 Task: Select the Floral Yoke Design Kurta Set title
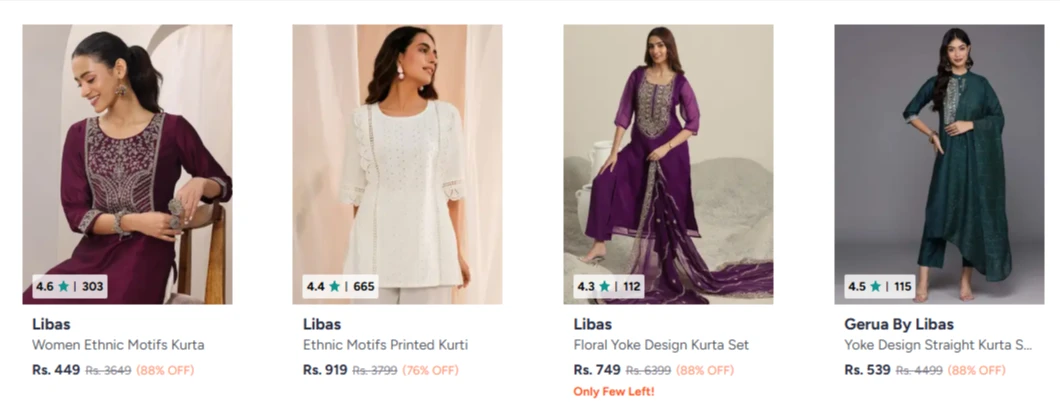pyautogui.click(x=661, y=345)
